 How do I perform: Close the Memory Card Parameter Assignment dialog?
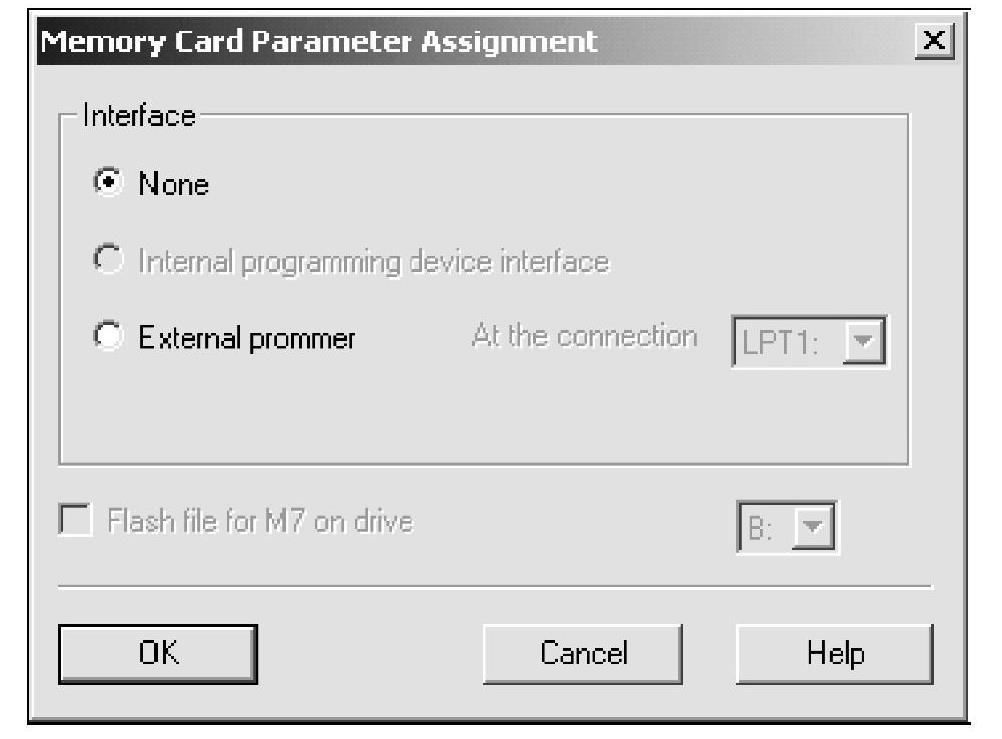click(x=934, y=41)
